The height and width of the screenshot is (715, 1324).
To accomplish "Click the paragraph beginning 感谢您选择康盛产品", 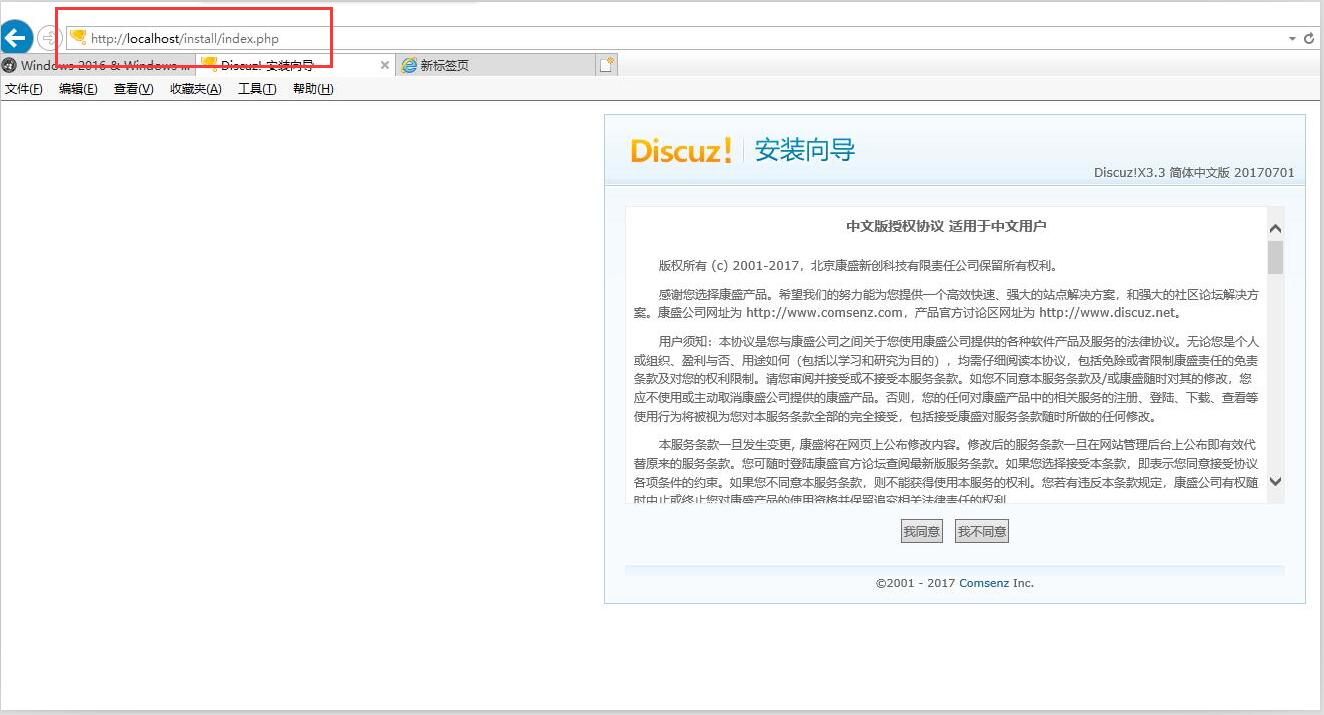I will (946, 303).
